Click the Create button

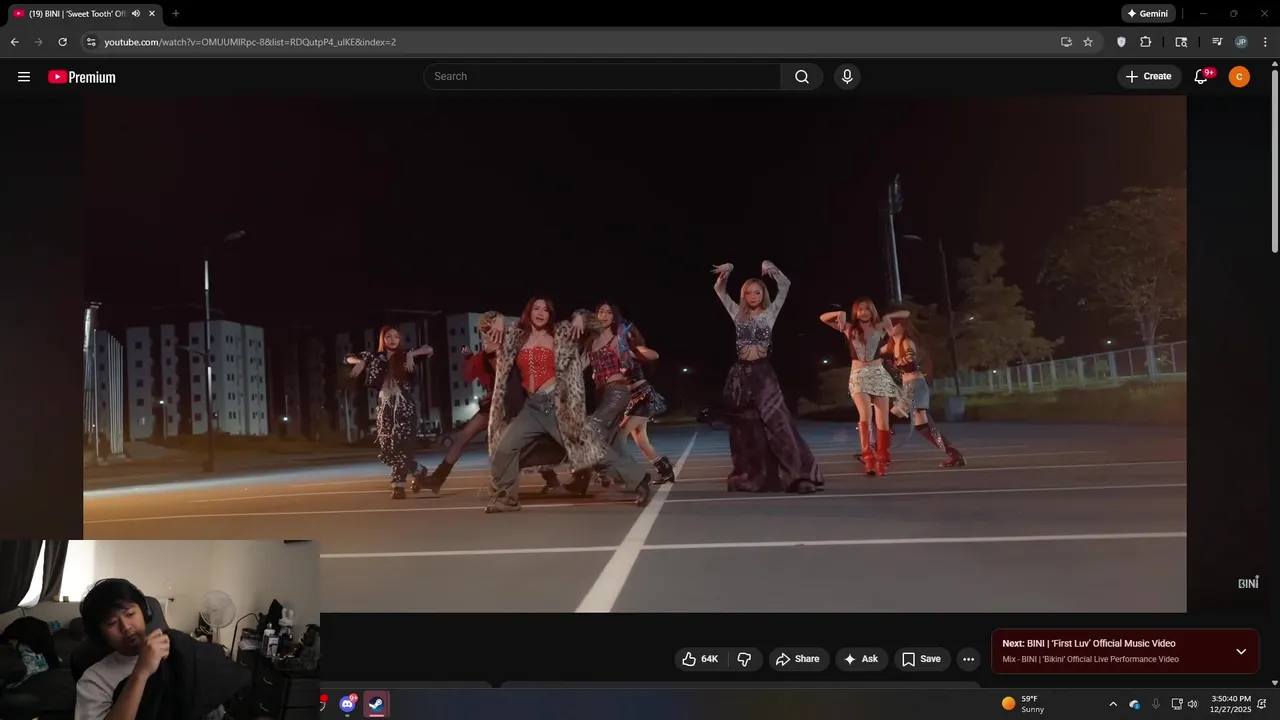coord(1149,77)
